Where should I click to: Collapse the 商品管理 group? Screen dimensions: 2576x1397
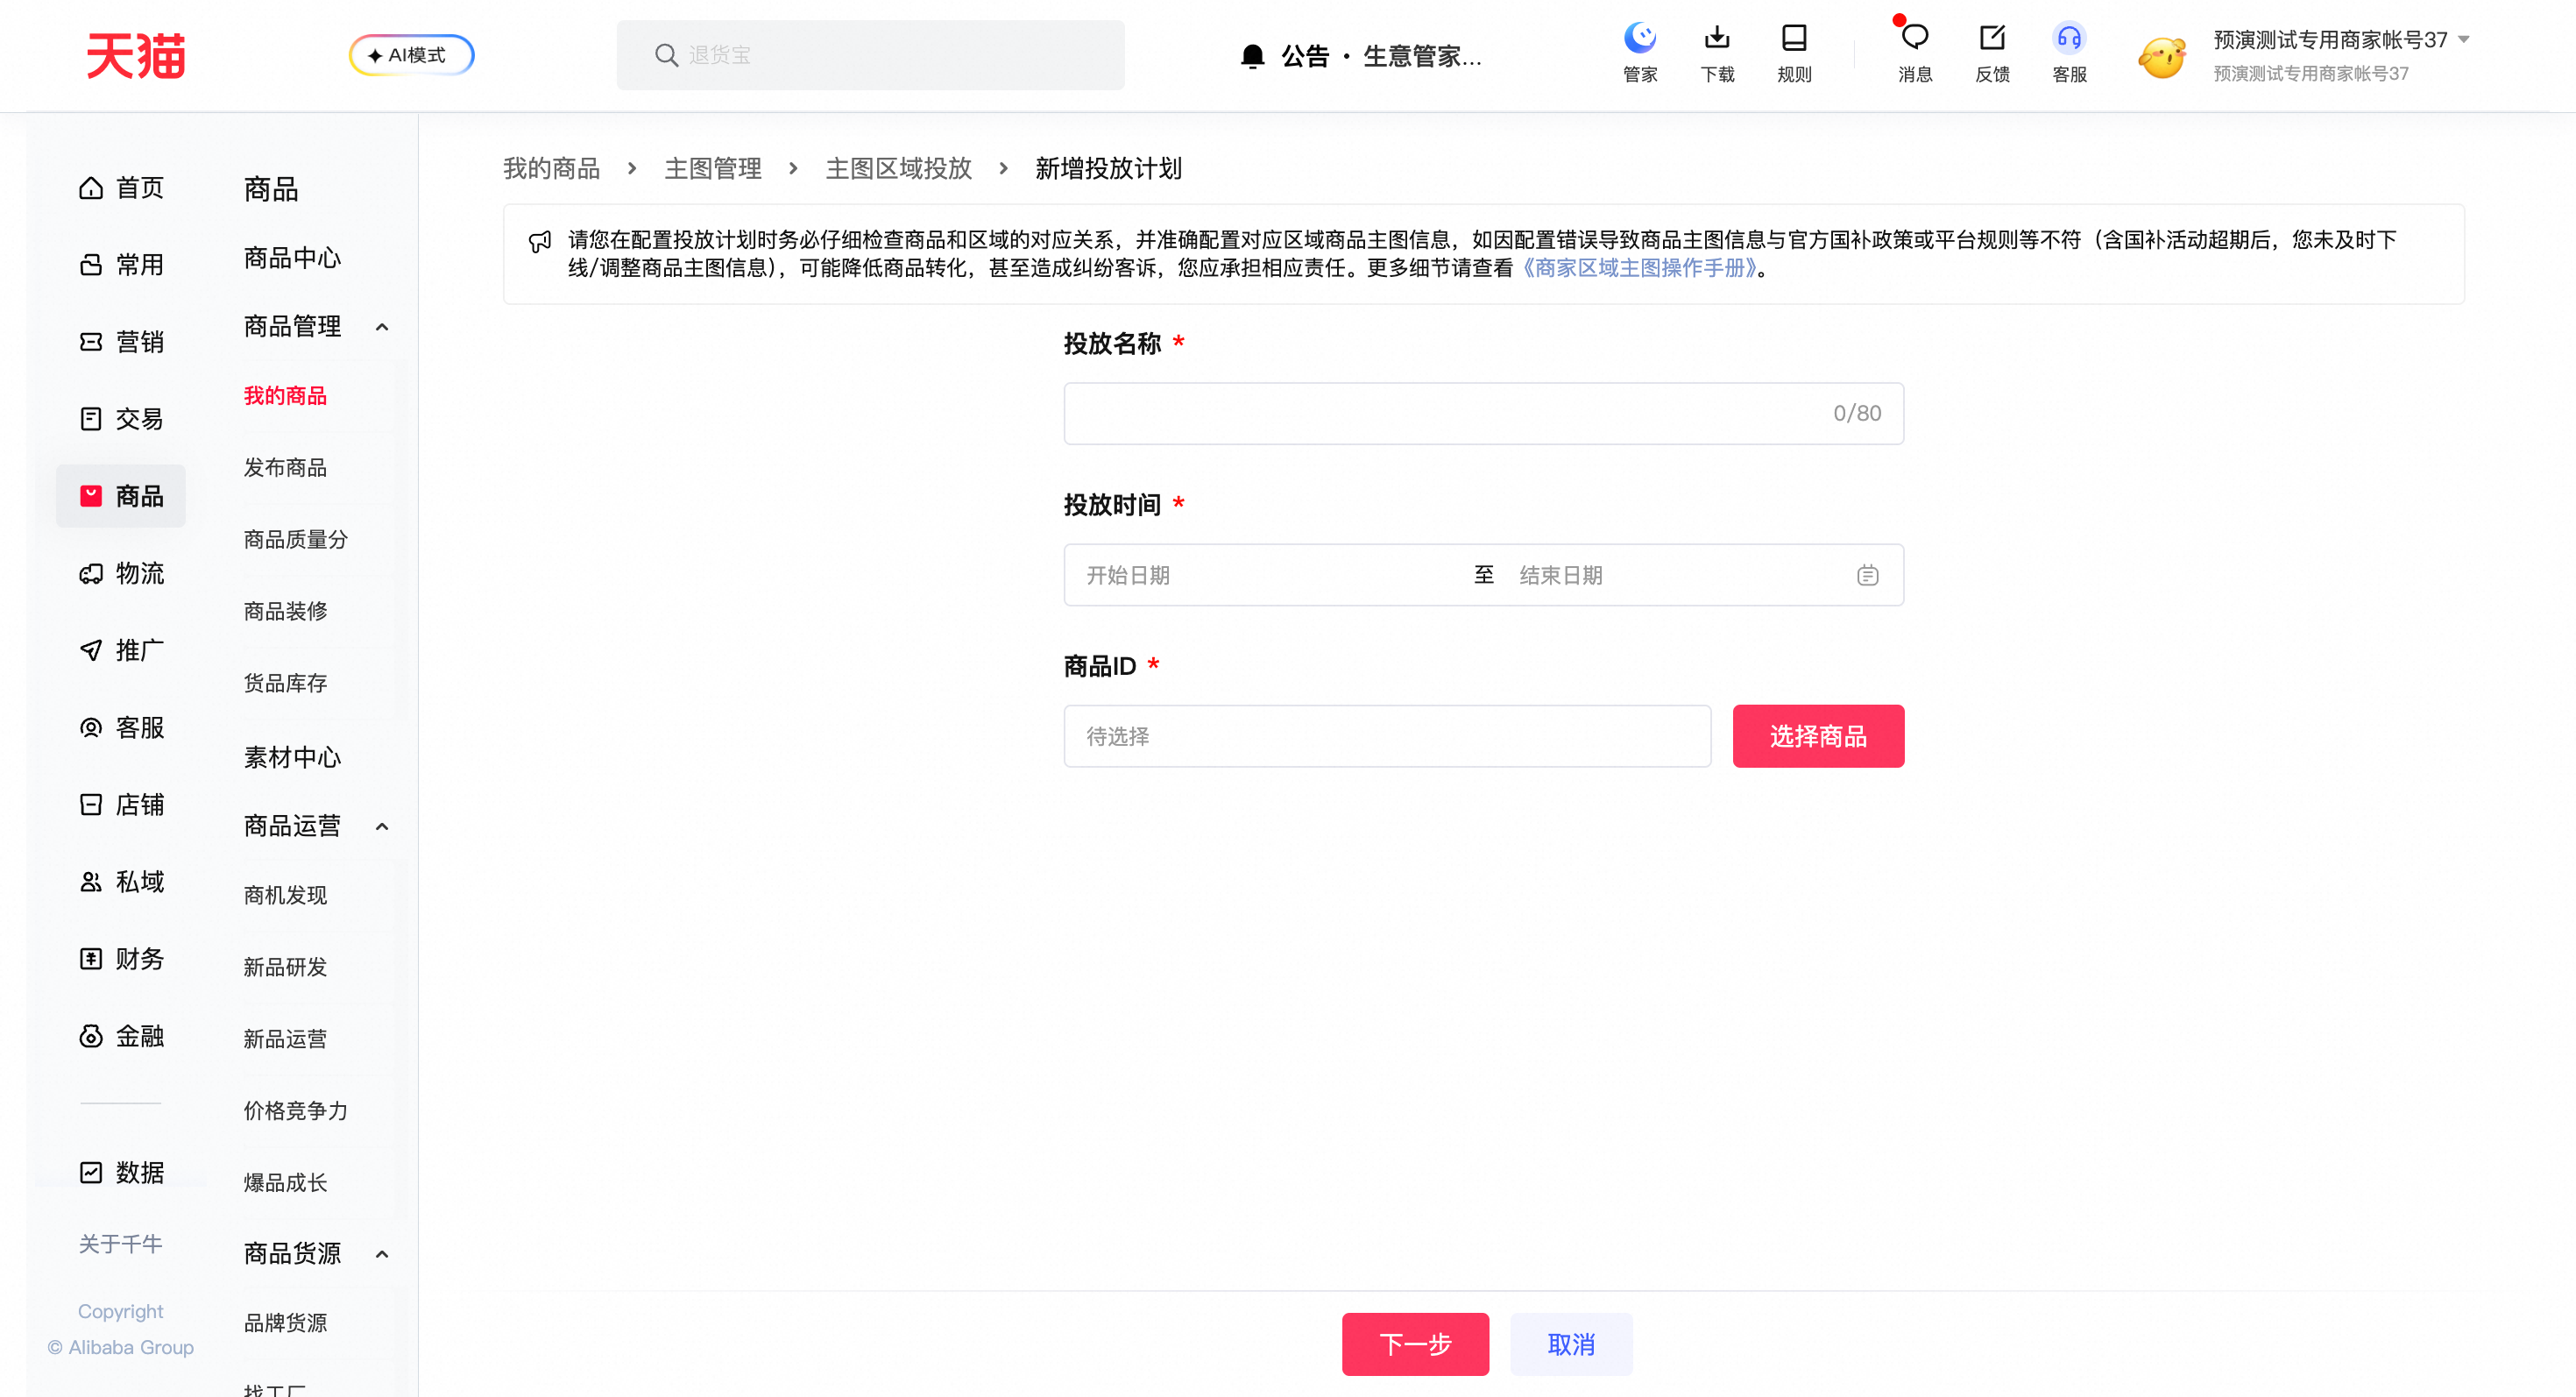(382, 327)
